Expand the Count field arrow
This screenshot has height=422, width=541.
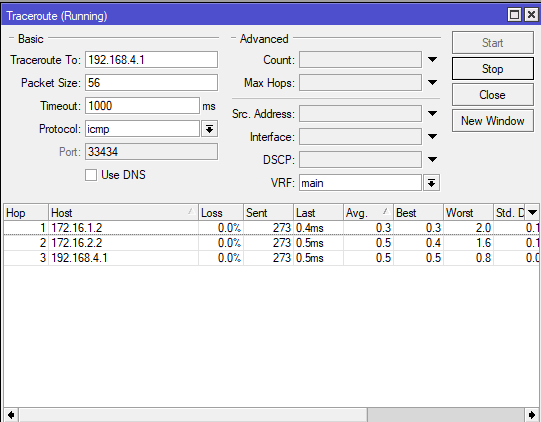pyautogui.click(x=432, y=60)
